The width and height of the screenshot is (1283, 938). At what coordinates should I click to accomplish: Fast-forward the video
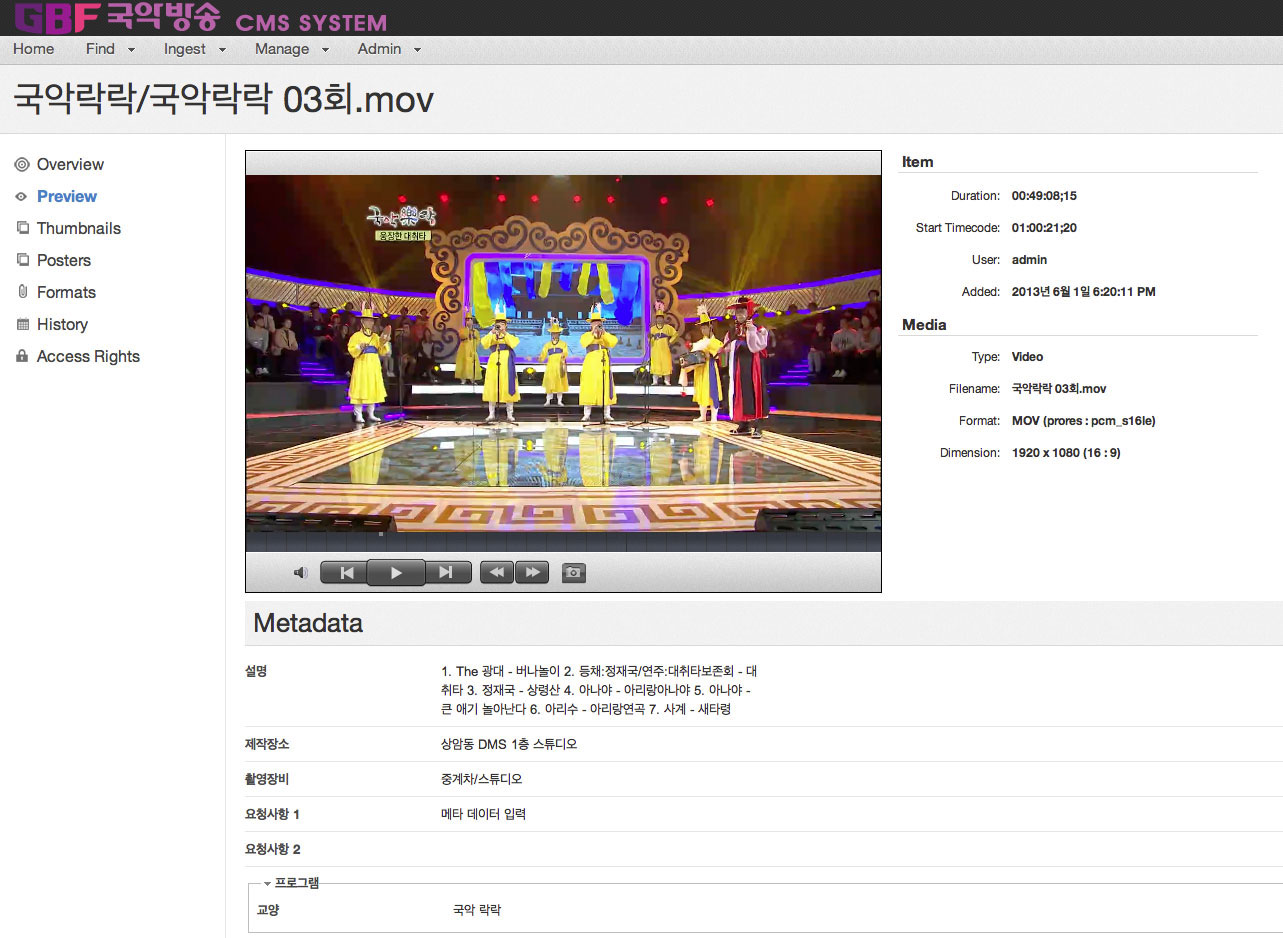(532, 573)
